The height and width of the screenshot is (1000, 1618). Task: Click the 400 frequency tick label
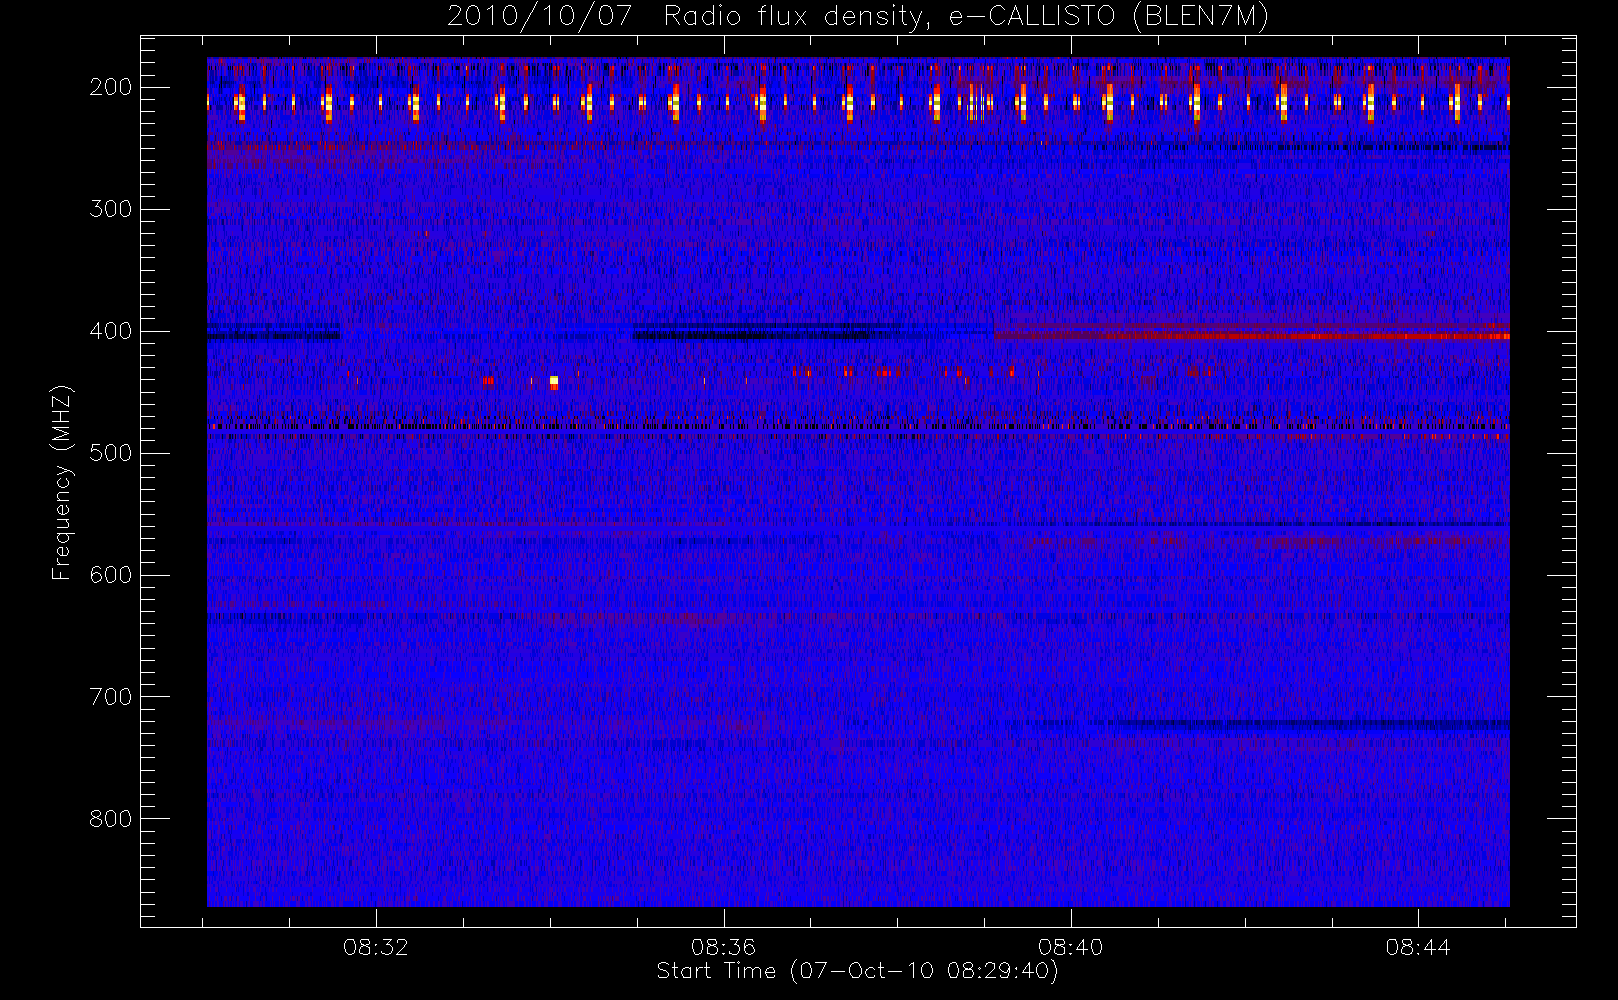point(111,331)
